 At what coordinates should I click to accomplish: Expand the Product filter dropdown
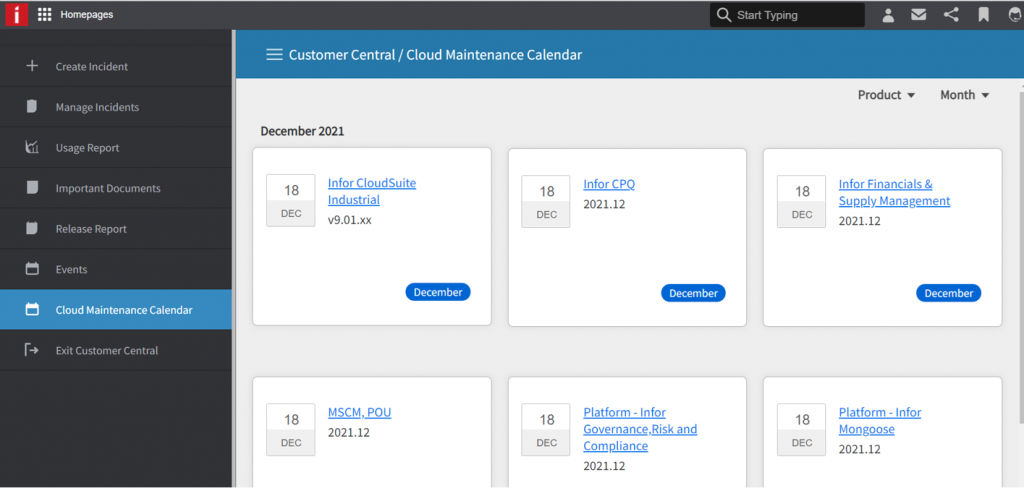pyautogui.click(x=886, y=95)
